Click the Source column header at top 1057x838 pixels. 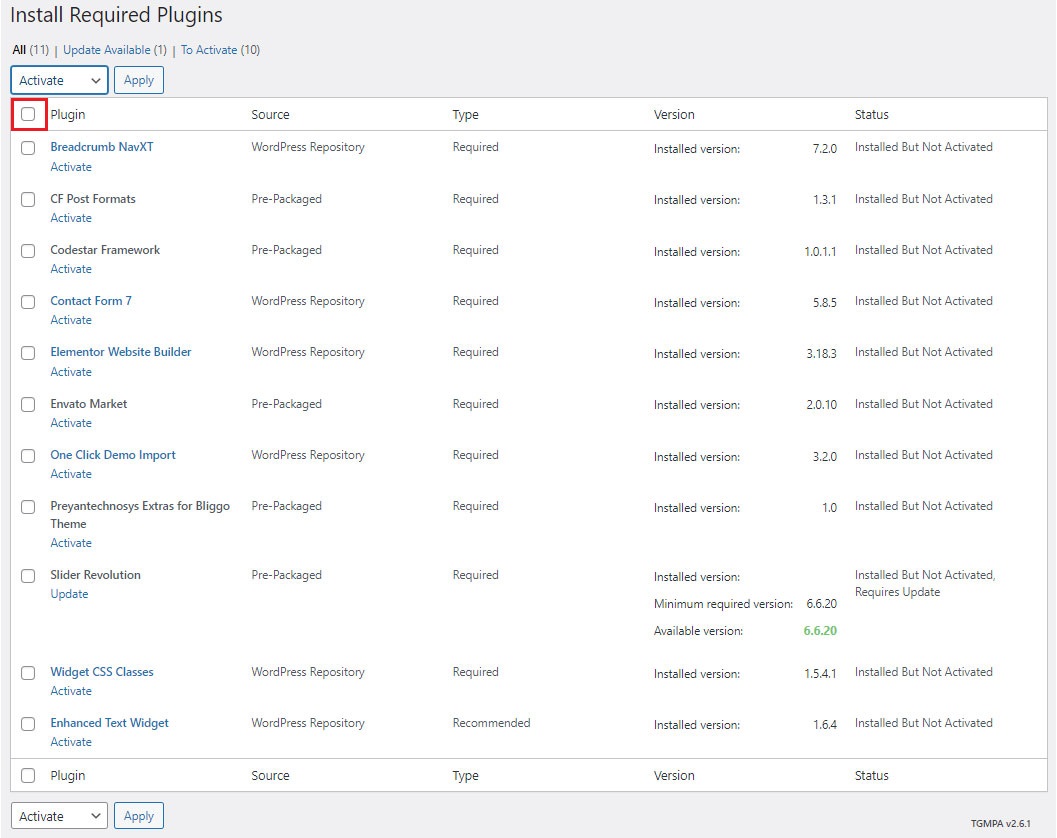click(x=270, y=115)
